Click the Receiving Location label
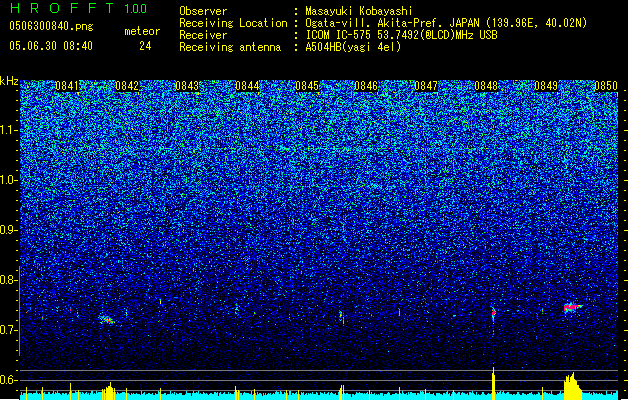 [x=233, y=23]
